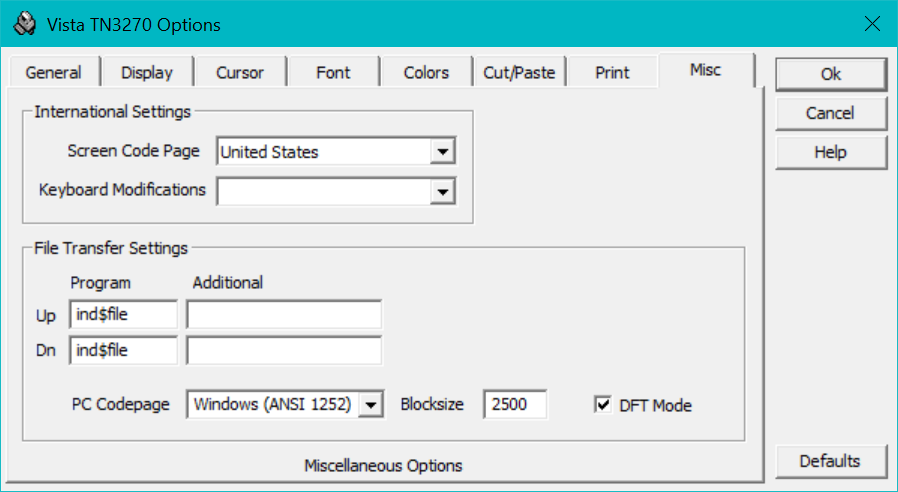Switch to the General tab
This screenshot has width=898, height=492.
pos(54,73)
